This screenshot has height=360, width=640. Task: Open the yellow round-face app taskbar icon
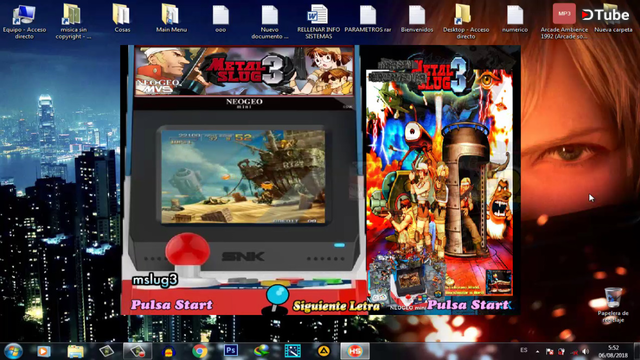pos(169,351)
